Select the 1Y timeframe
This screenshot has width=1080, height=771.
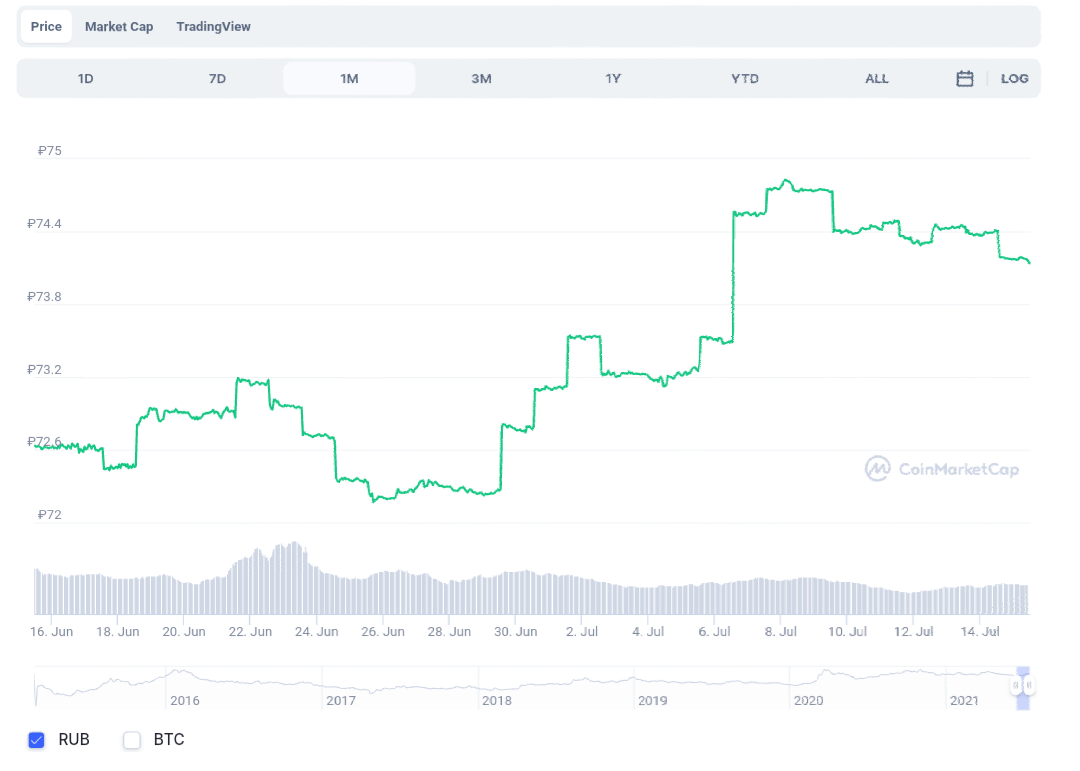613,78
